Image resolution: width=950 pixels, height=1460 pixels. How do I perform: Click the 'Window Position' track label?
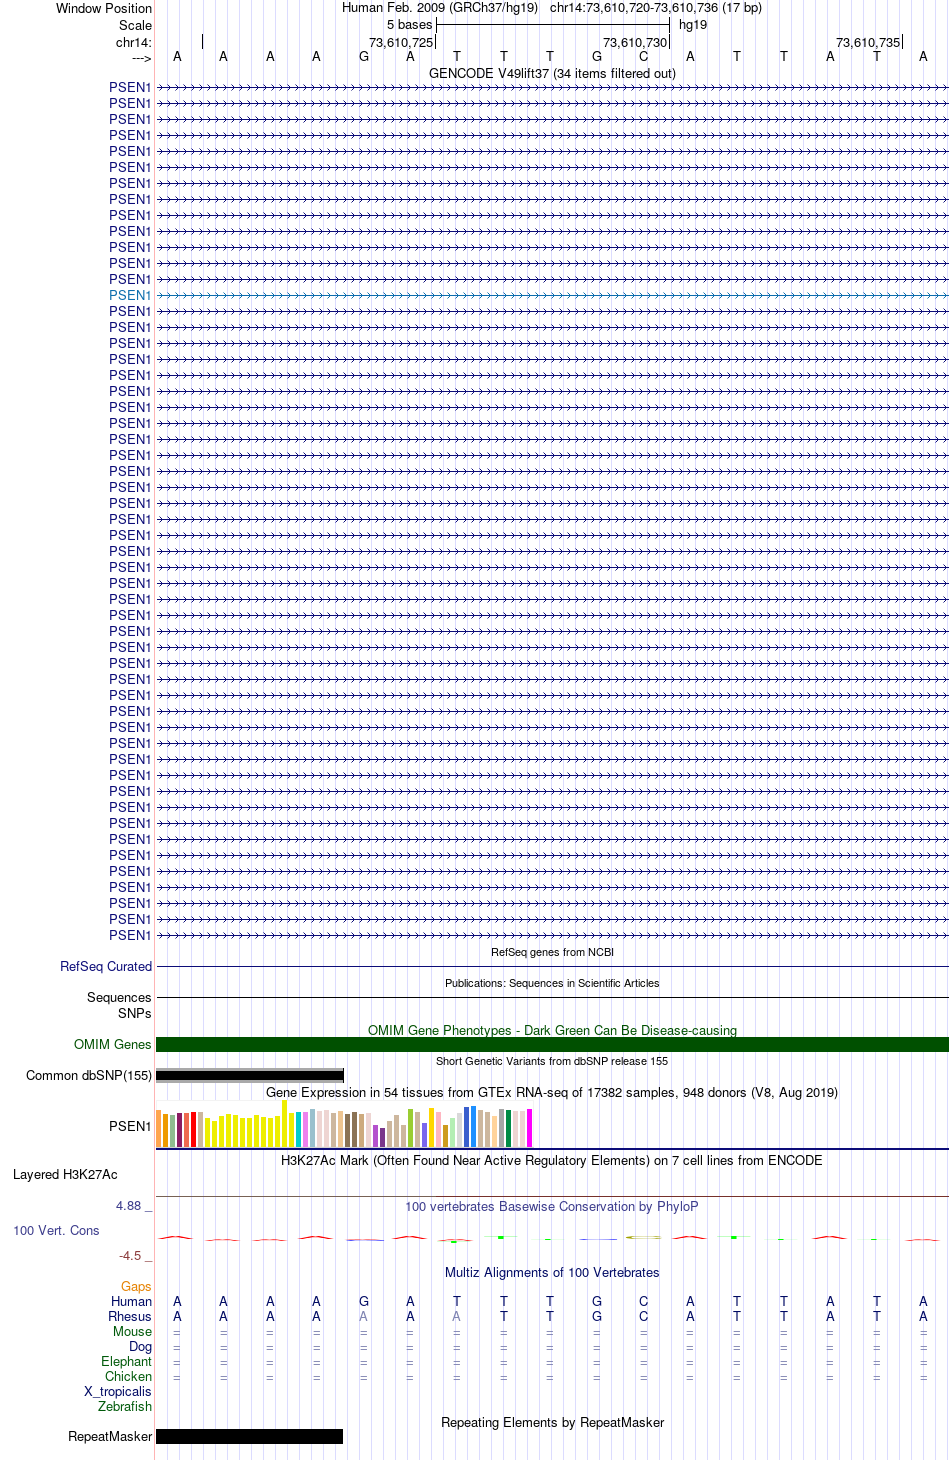[x=104, y=8]
